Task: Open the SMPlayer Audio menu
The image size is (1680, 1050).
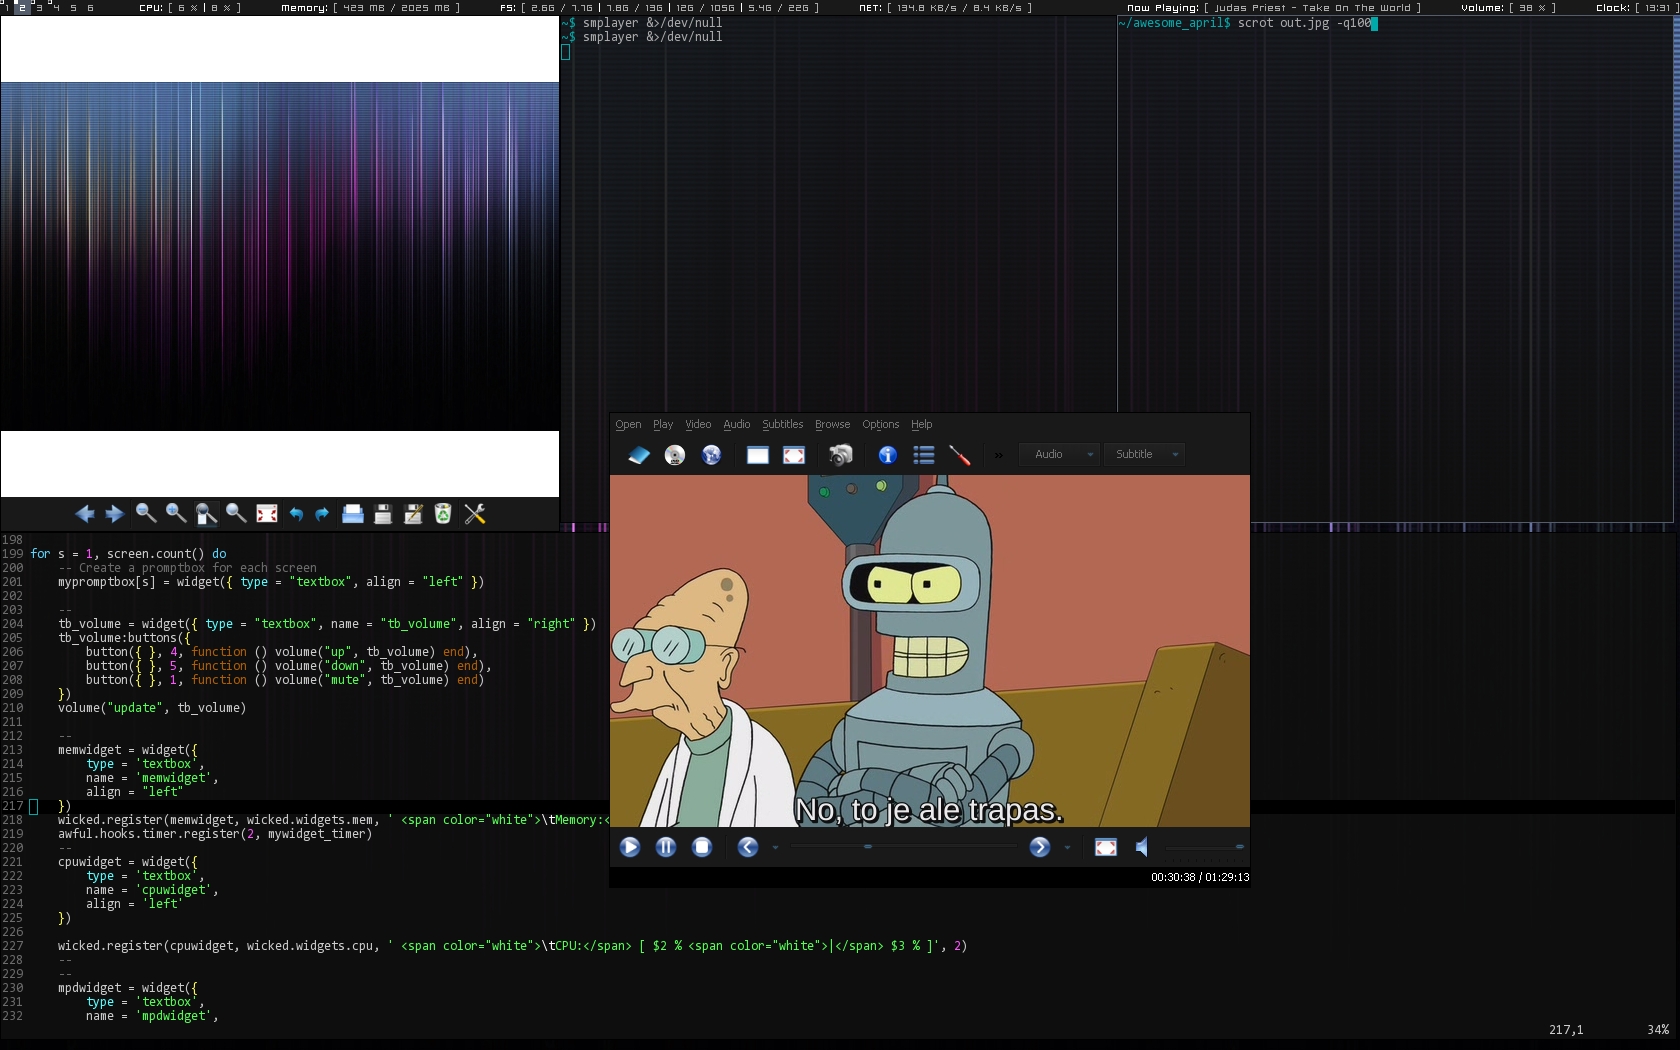Action: pyautogui.click(x=737, y=424)
